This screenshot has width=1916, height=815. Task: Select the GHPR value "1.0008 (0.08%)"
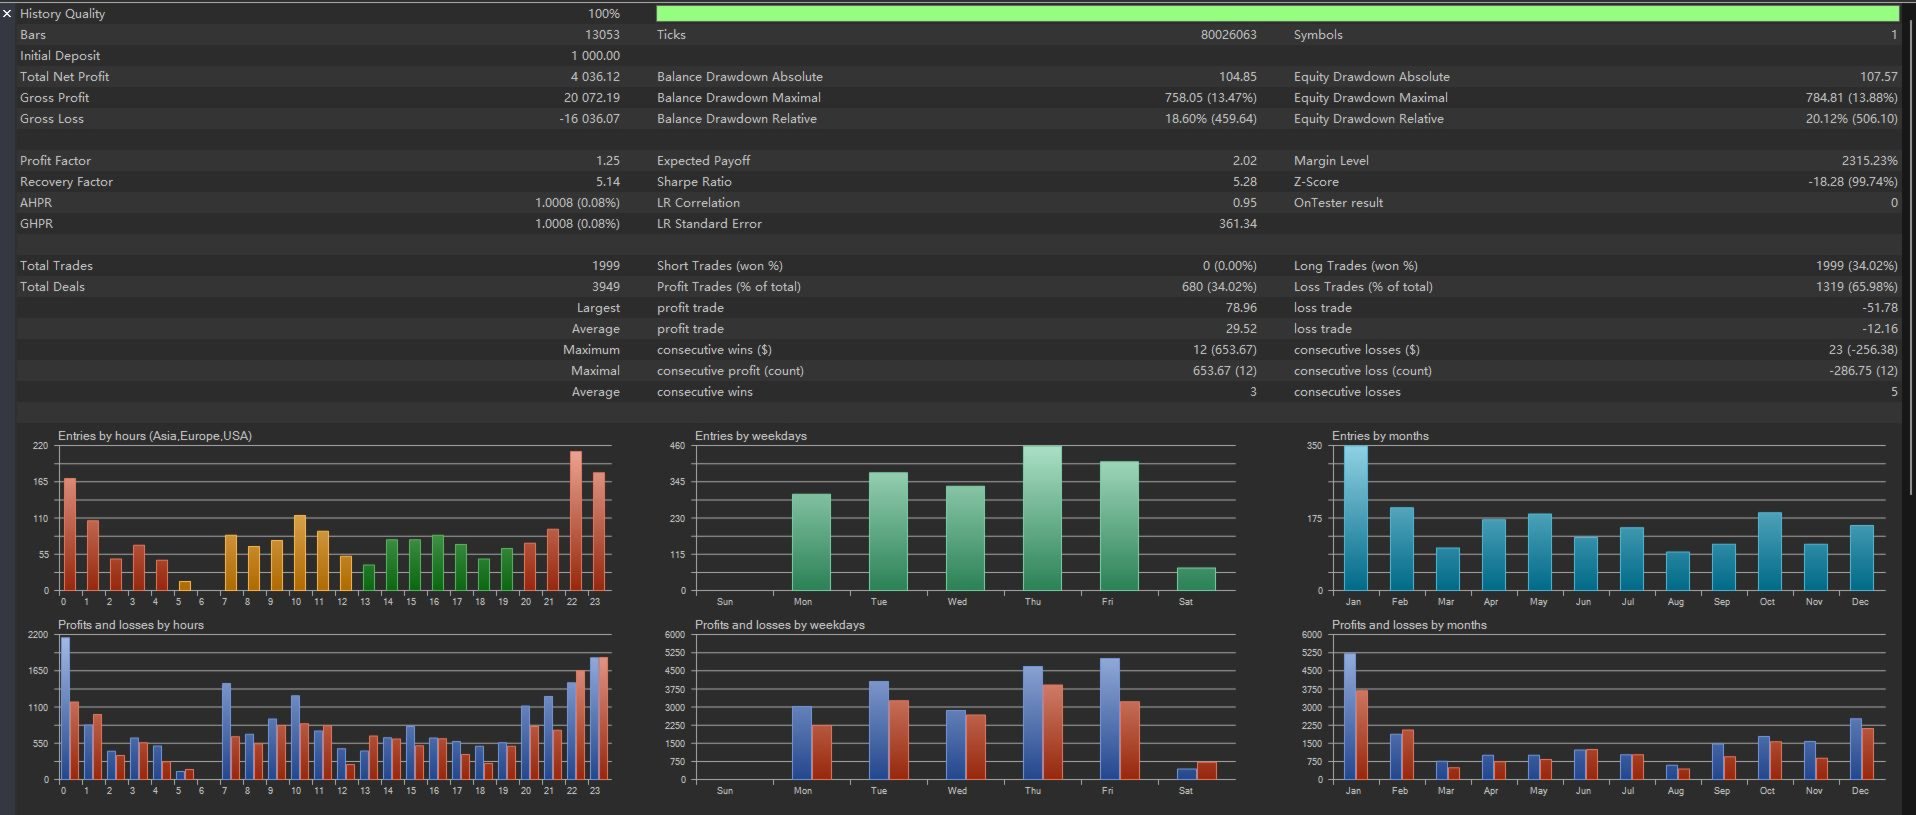(578, 224)
